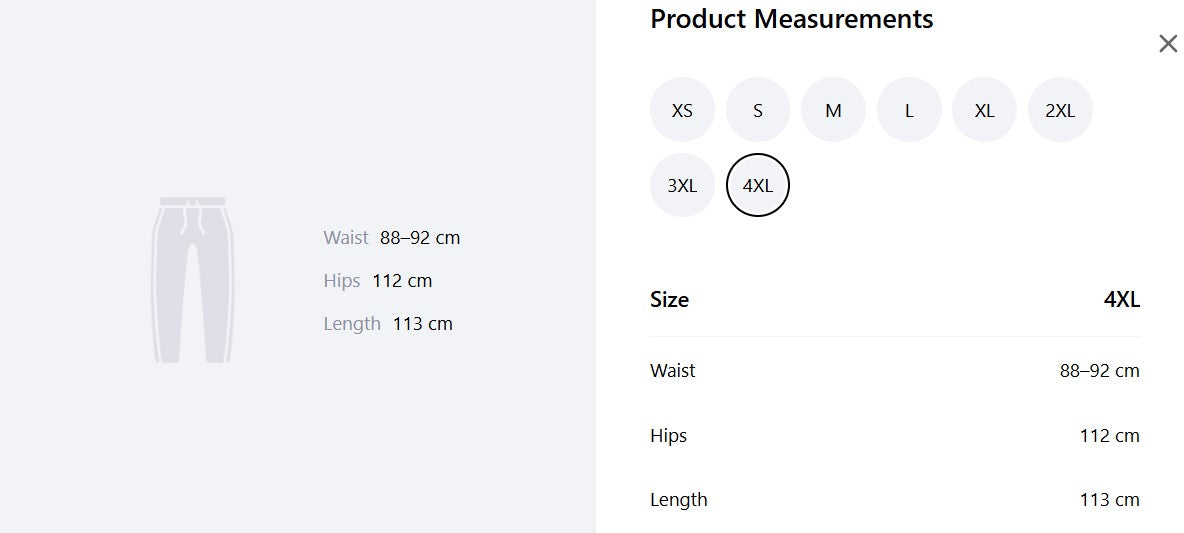The image size is (1184, 533).
Task: Select size L
Action: click(909, 110)
